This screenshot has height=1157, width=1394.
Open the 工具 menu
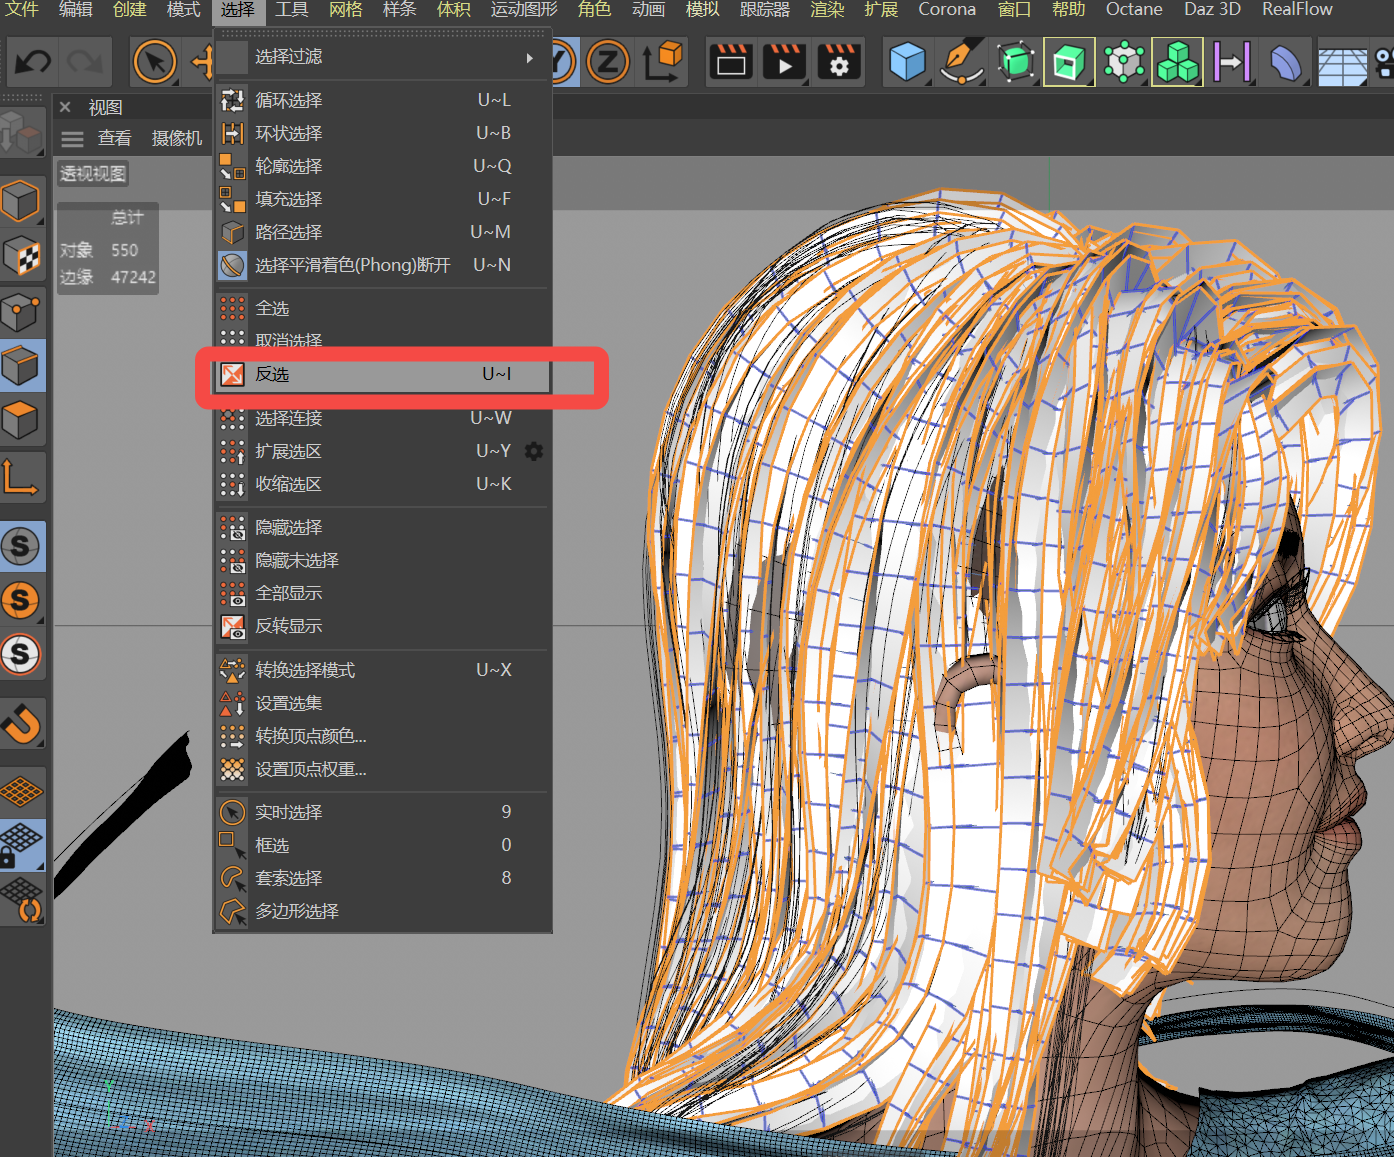click(292, 9)
